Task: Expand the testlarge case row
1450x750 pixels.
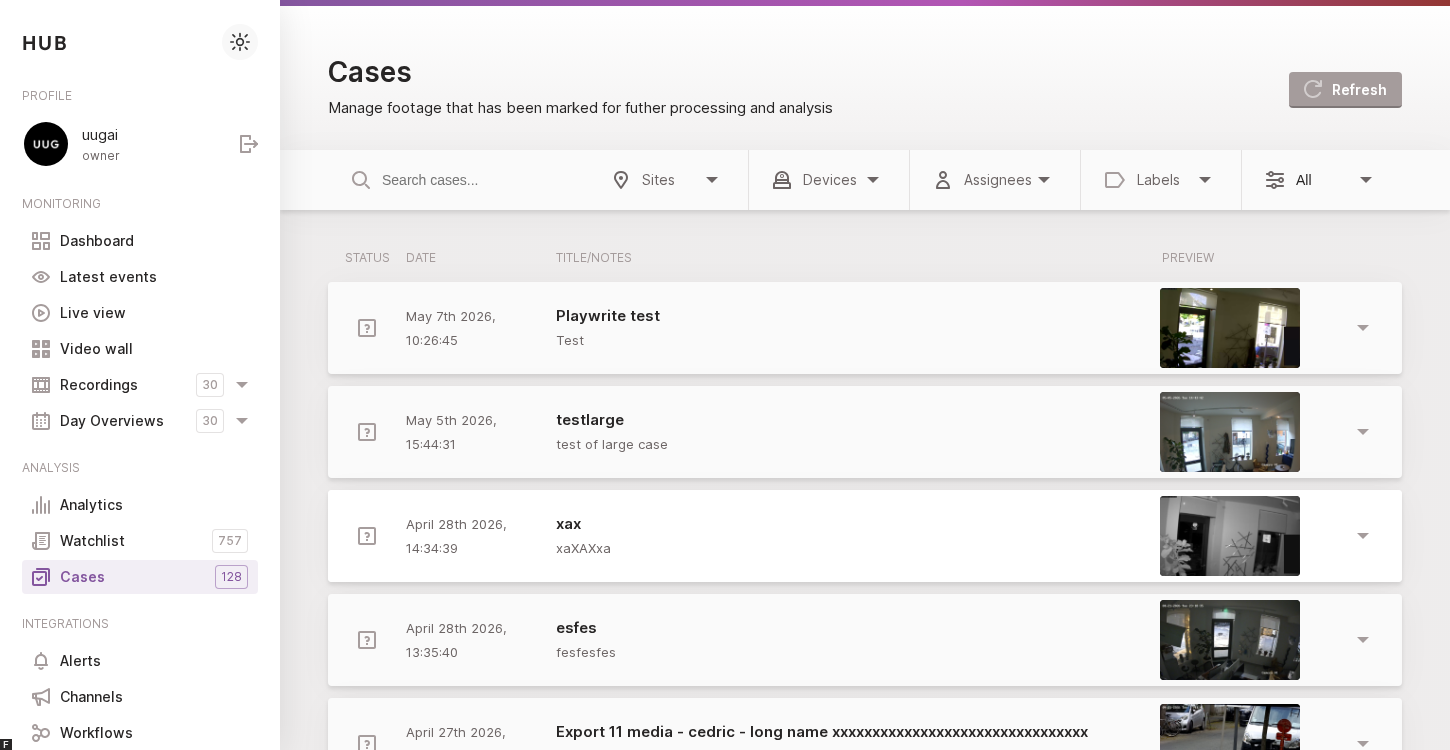Action: tap(1363, 432)
